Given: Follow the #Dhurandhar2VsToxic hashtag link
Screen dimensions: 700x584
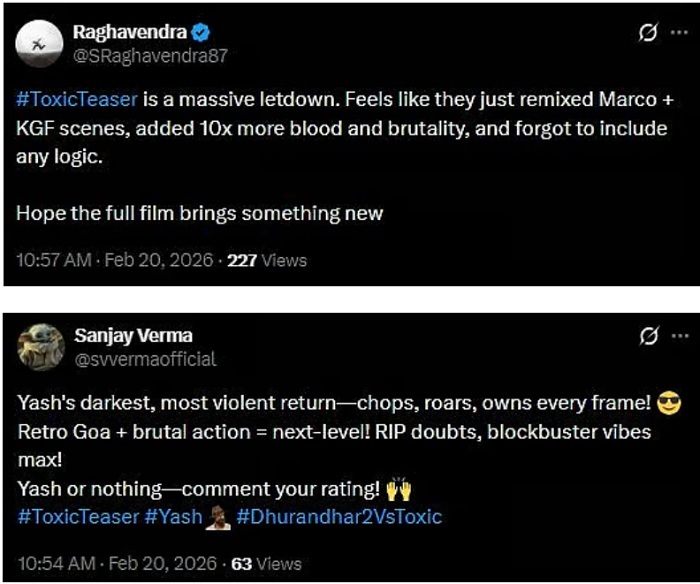Looking at the screenshot, I should (339, 517).
